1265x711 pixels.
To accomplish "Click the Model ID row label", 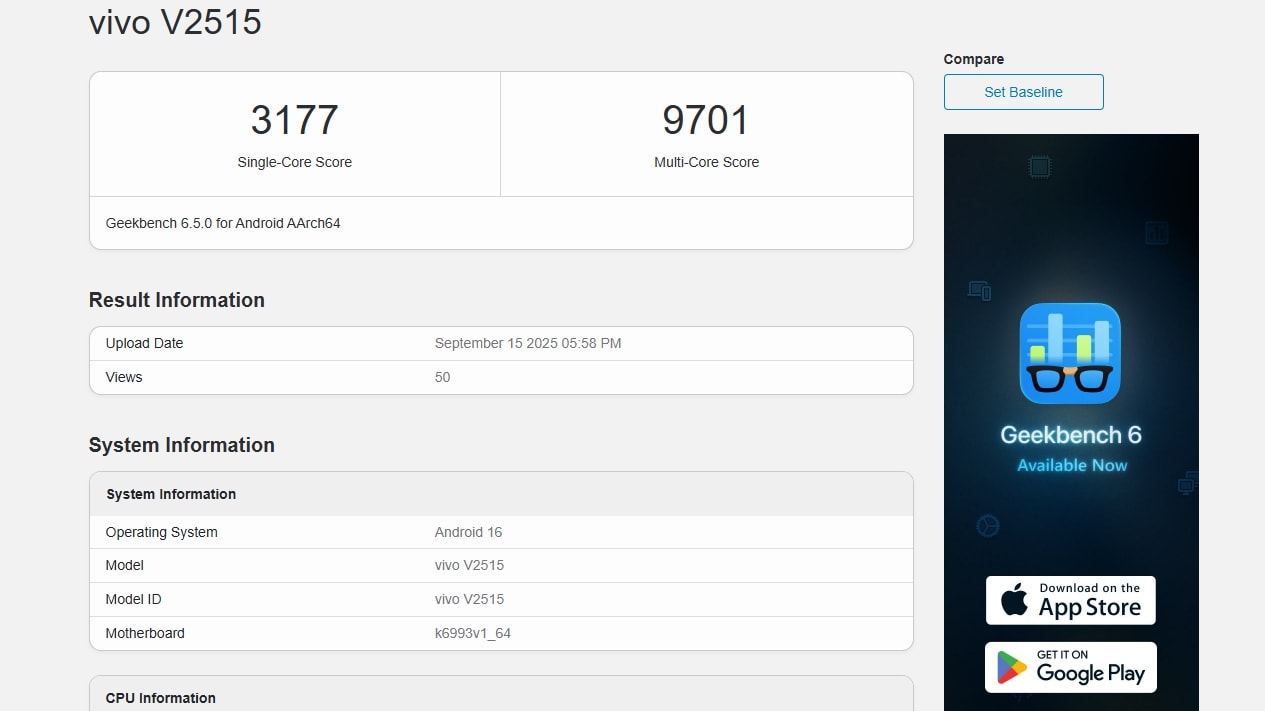I will click(x=133, y=599).
